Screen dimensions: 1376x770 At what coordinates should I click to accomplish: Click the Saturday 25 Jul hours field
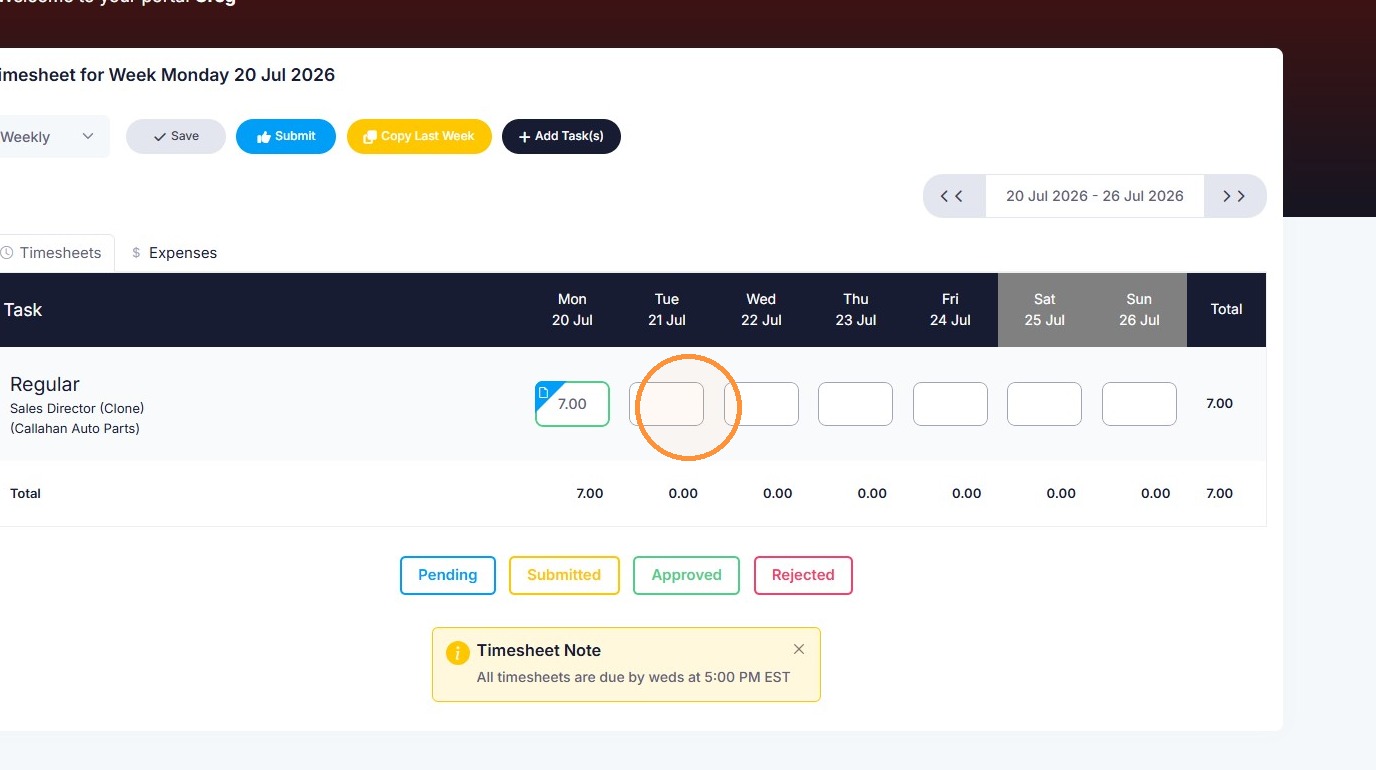point(1044,404)
